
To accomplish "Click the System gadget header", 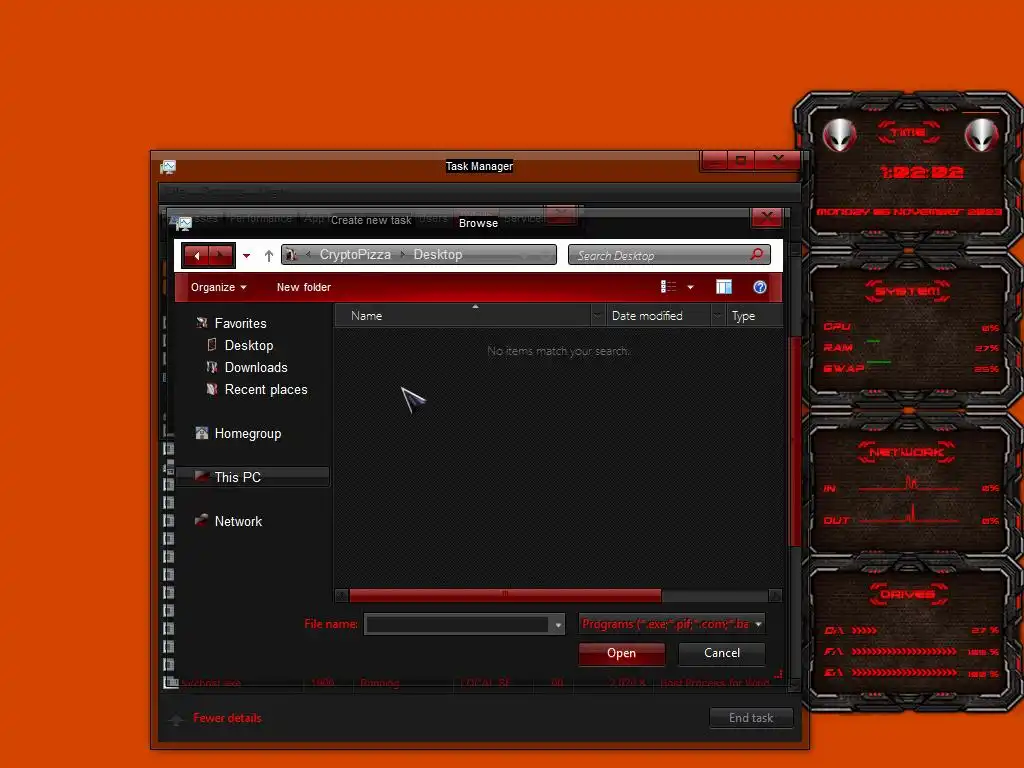I will [x=908, y=291].
